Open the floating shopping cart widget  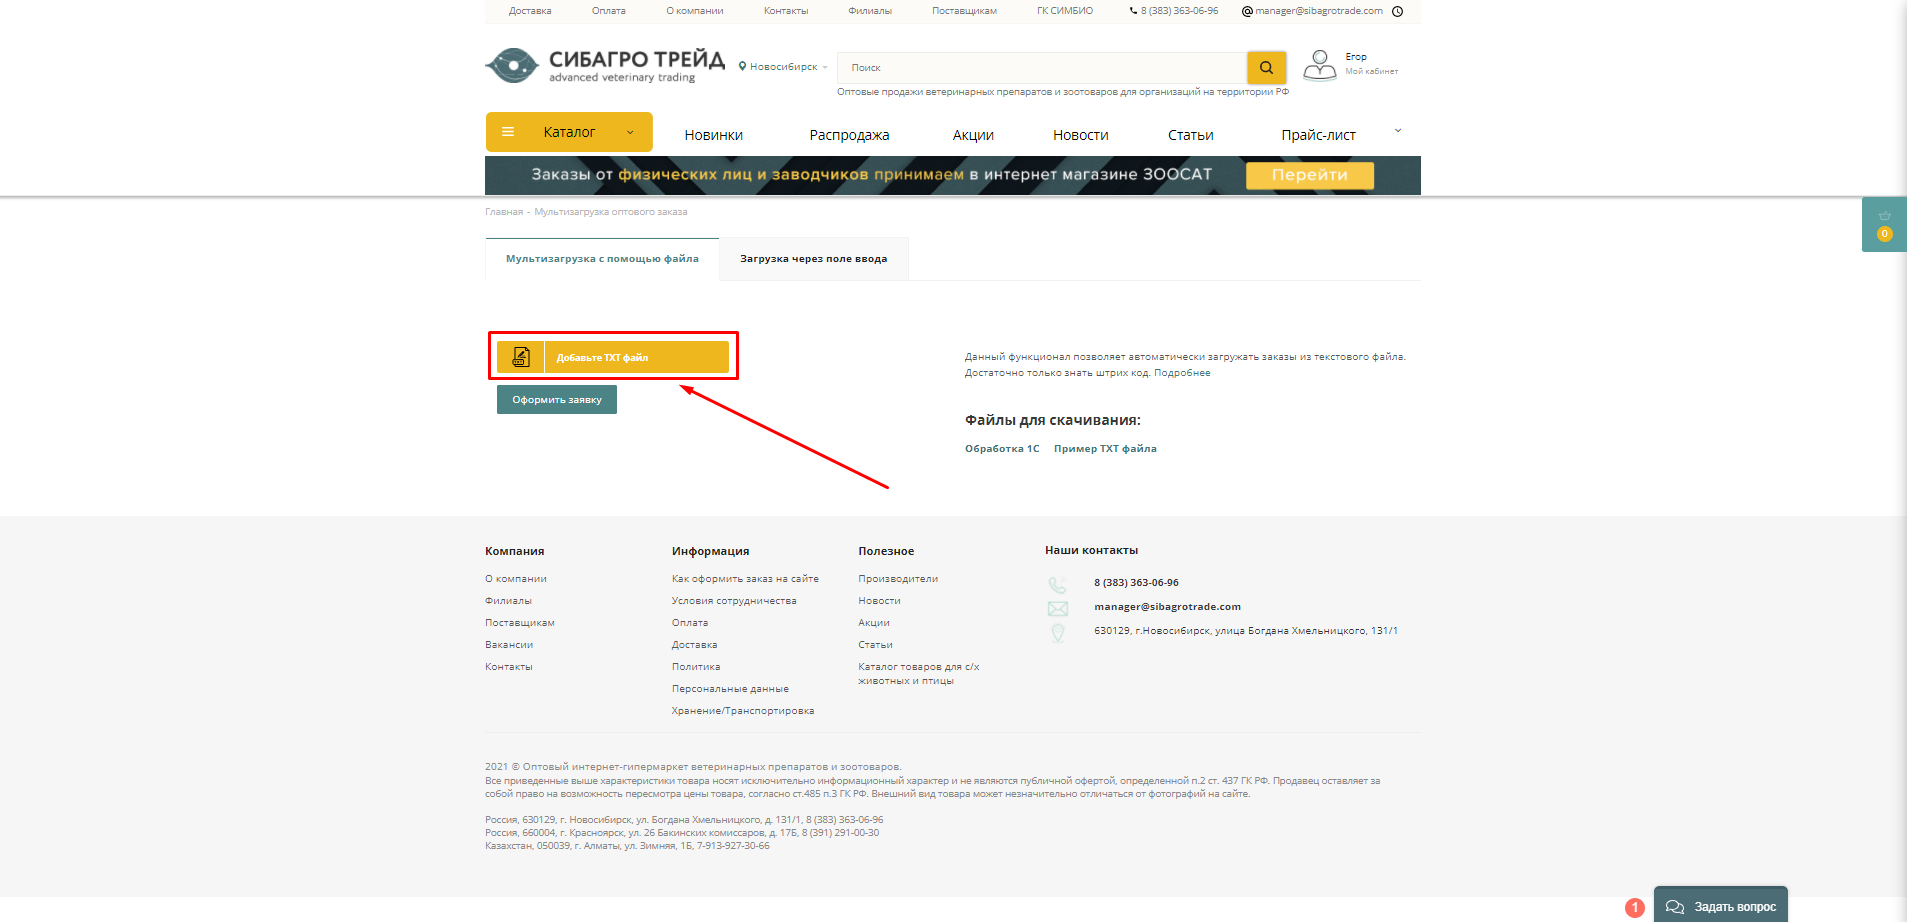tap(1884, 224)
